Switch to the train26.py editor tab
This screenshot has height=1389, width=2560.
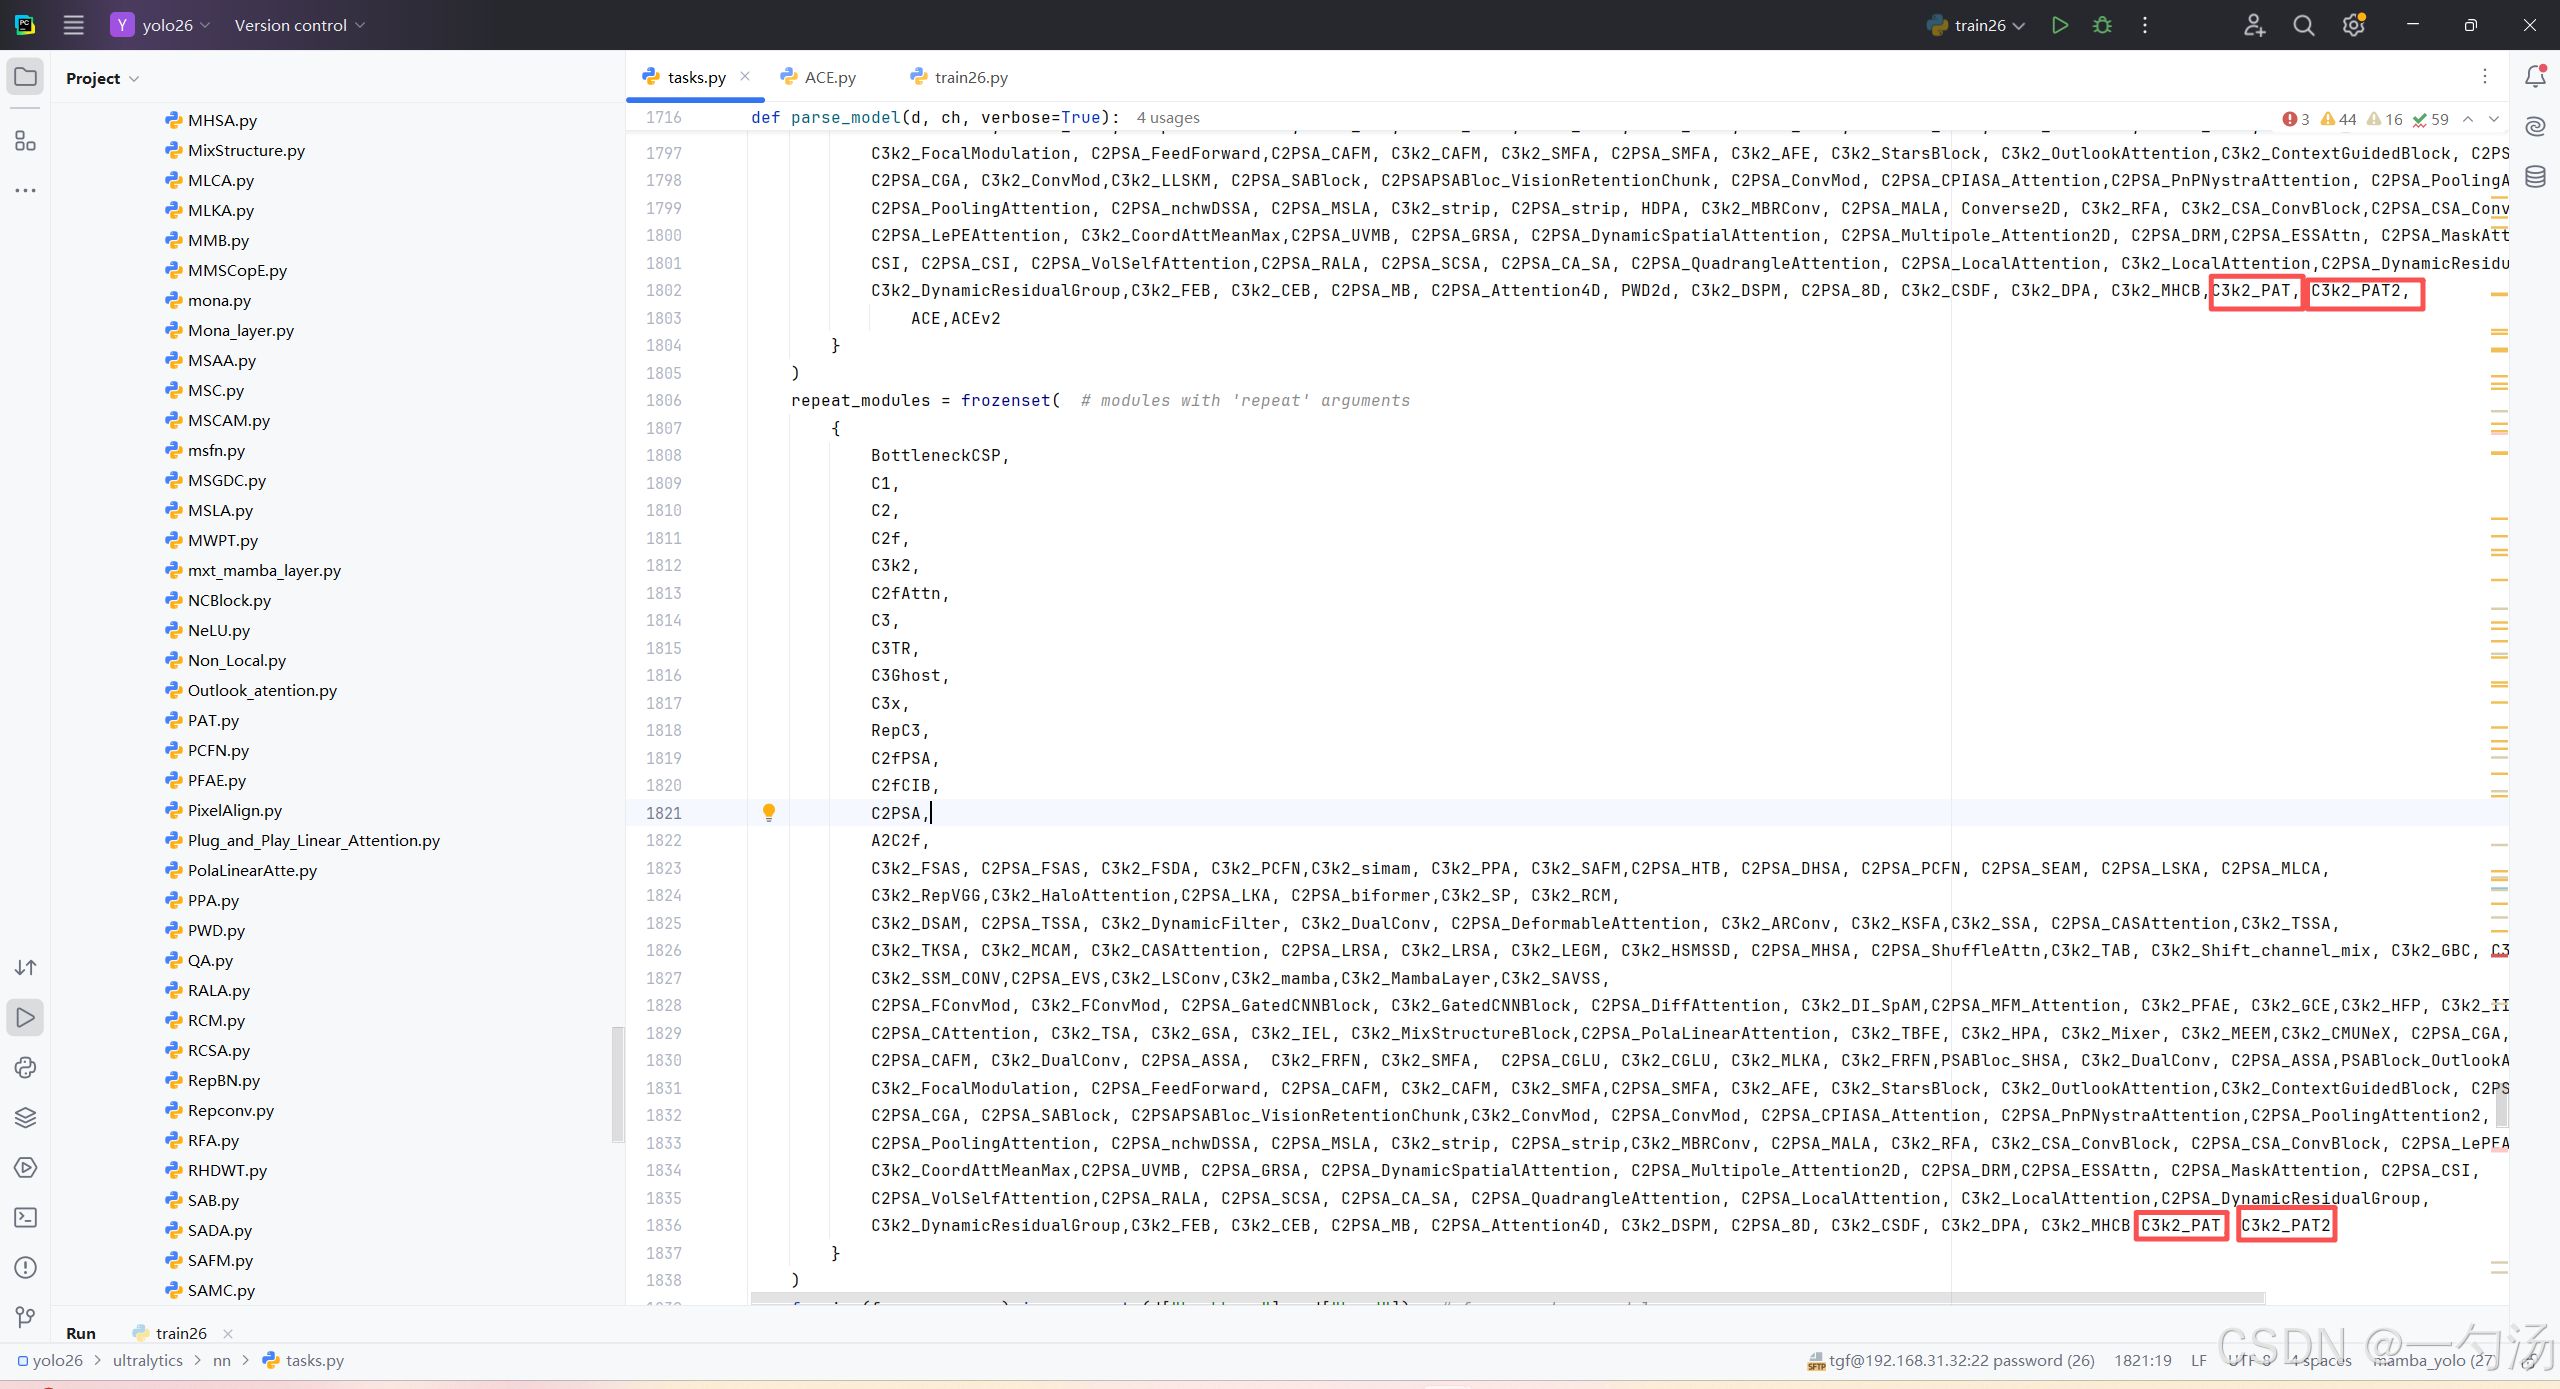pos(969,77)
